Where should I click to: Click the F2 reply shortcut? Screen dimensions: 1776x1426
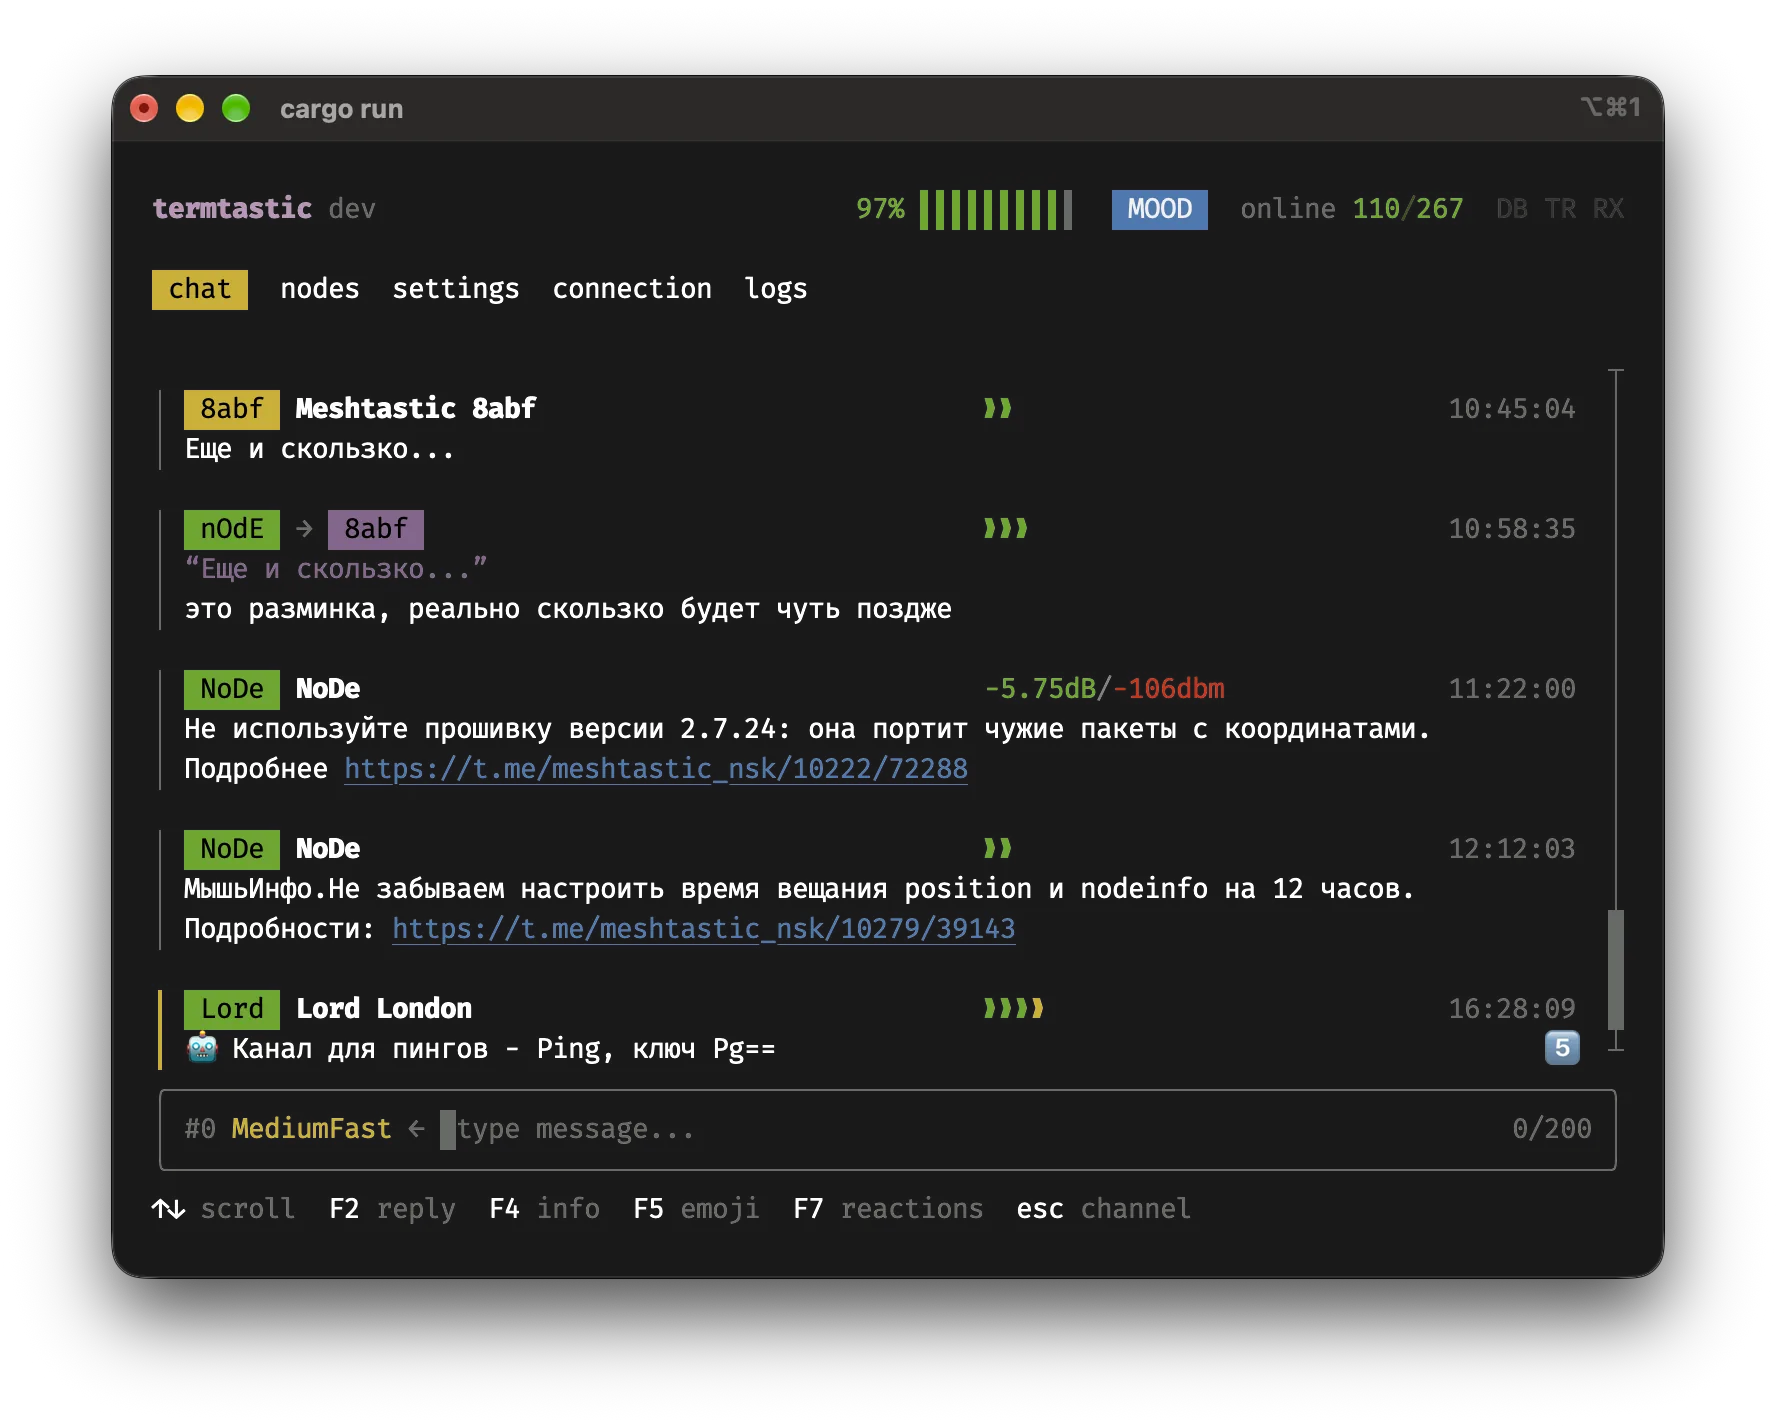(392, 1209)
